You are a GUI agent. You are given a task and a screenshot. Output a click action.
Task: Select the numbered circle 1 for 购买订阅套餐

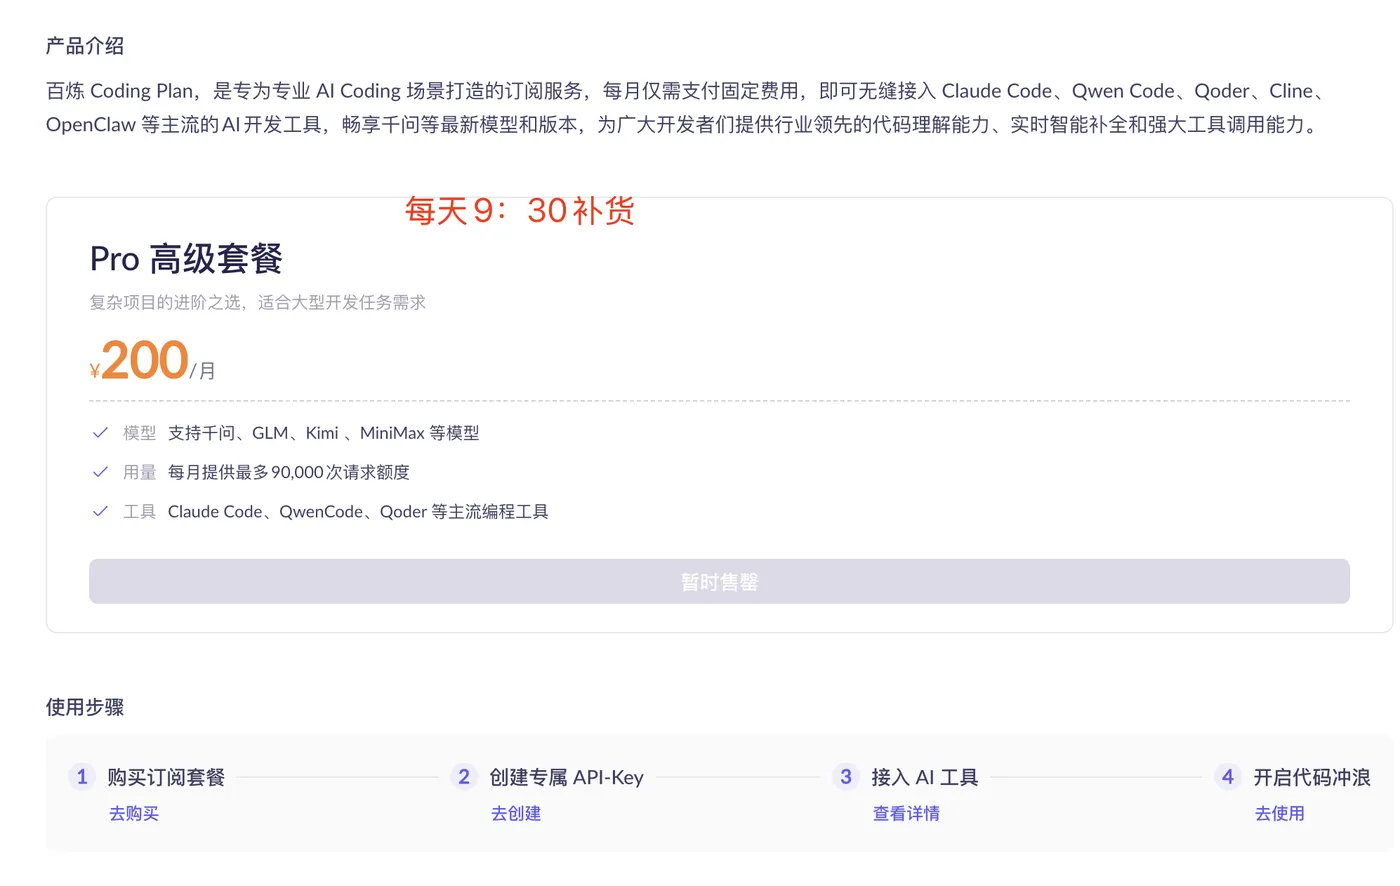coord(81,777)
